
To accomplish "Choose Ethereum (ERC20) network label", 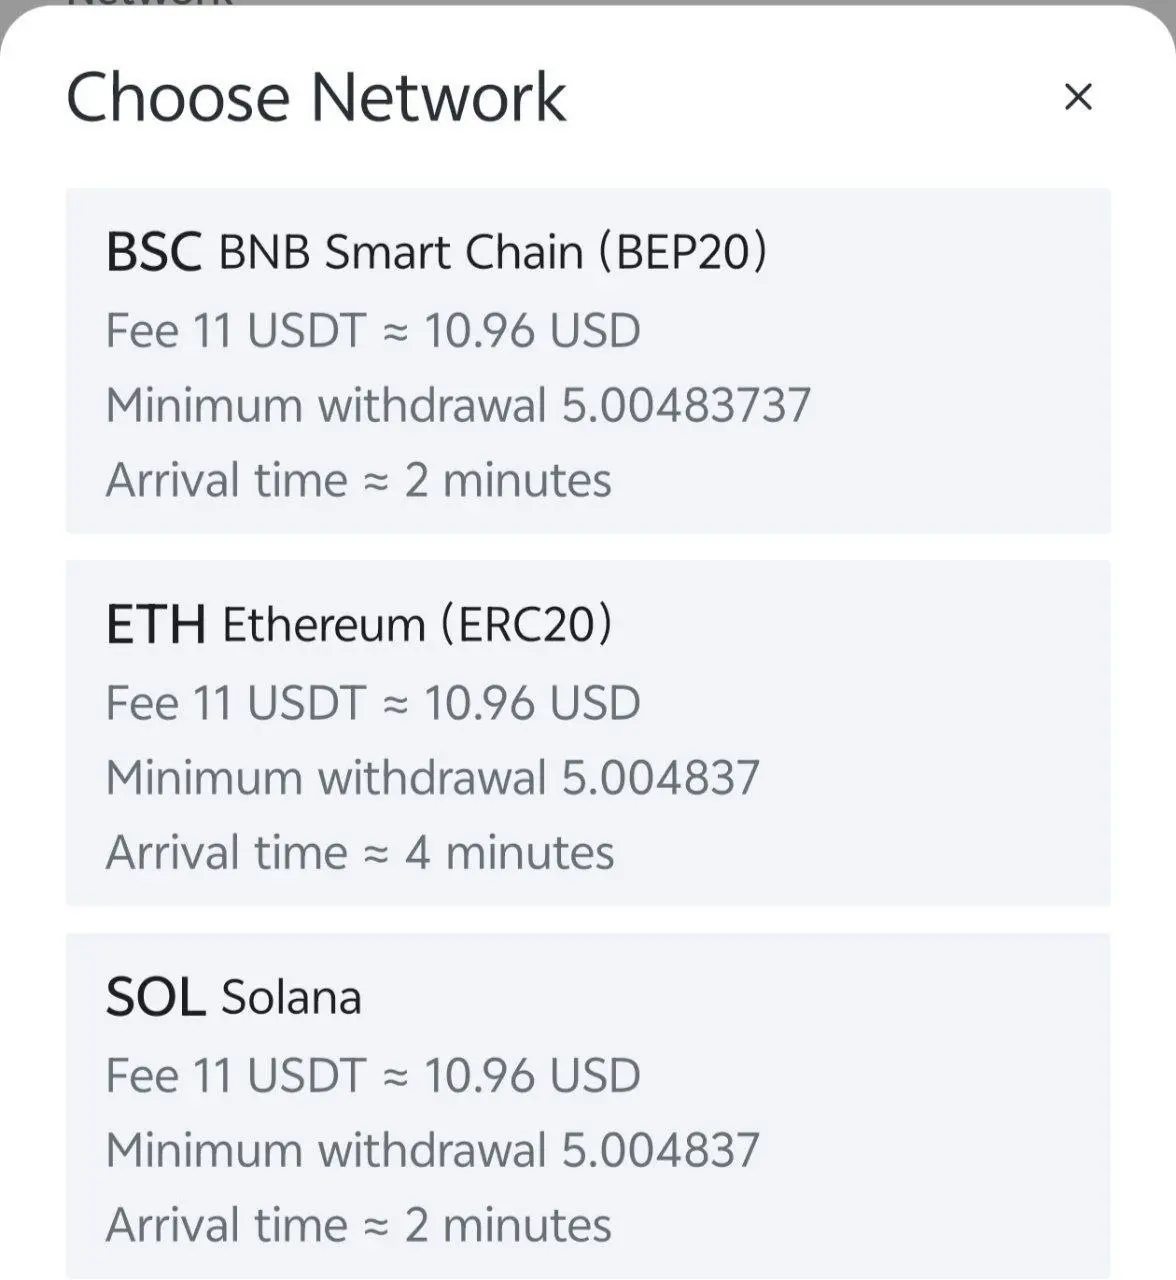I will [417, 625].
